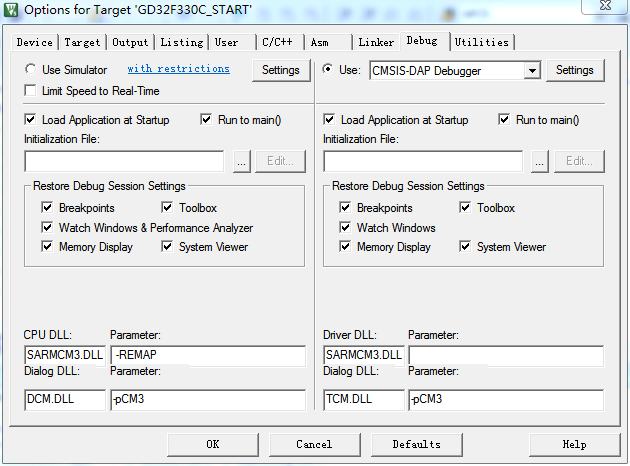The height and width of the screenshot is (466, 630).
Task: Click CPU DLL field SARMCM3.DLL
Action: [65, 355]
